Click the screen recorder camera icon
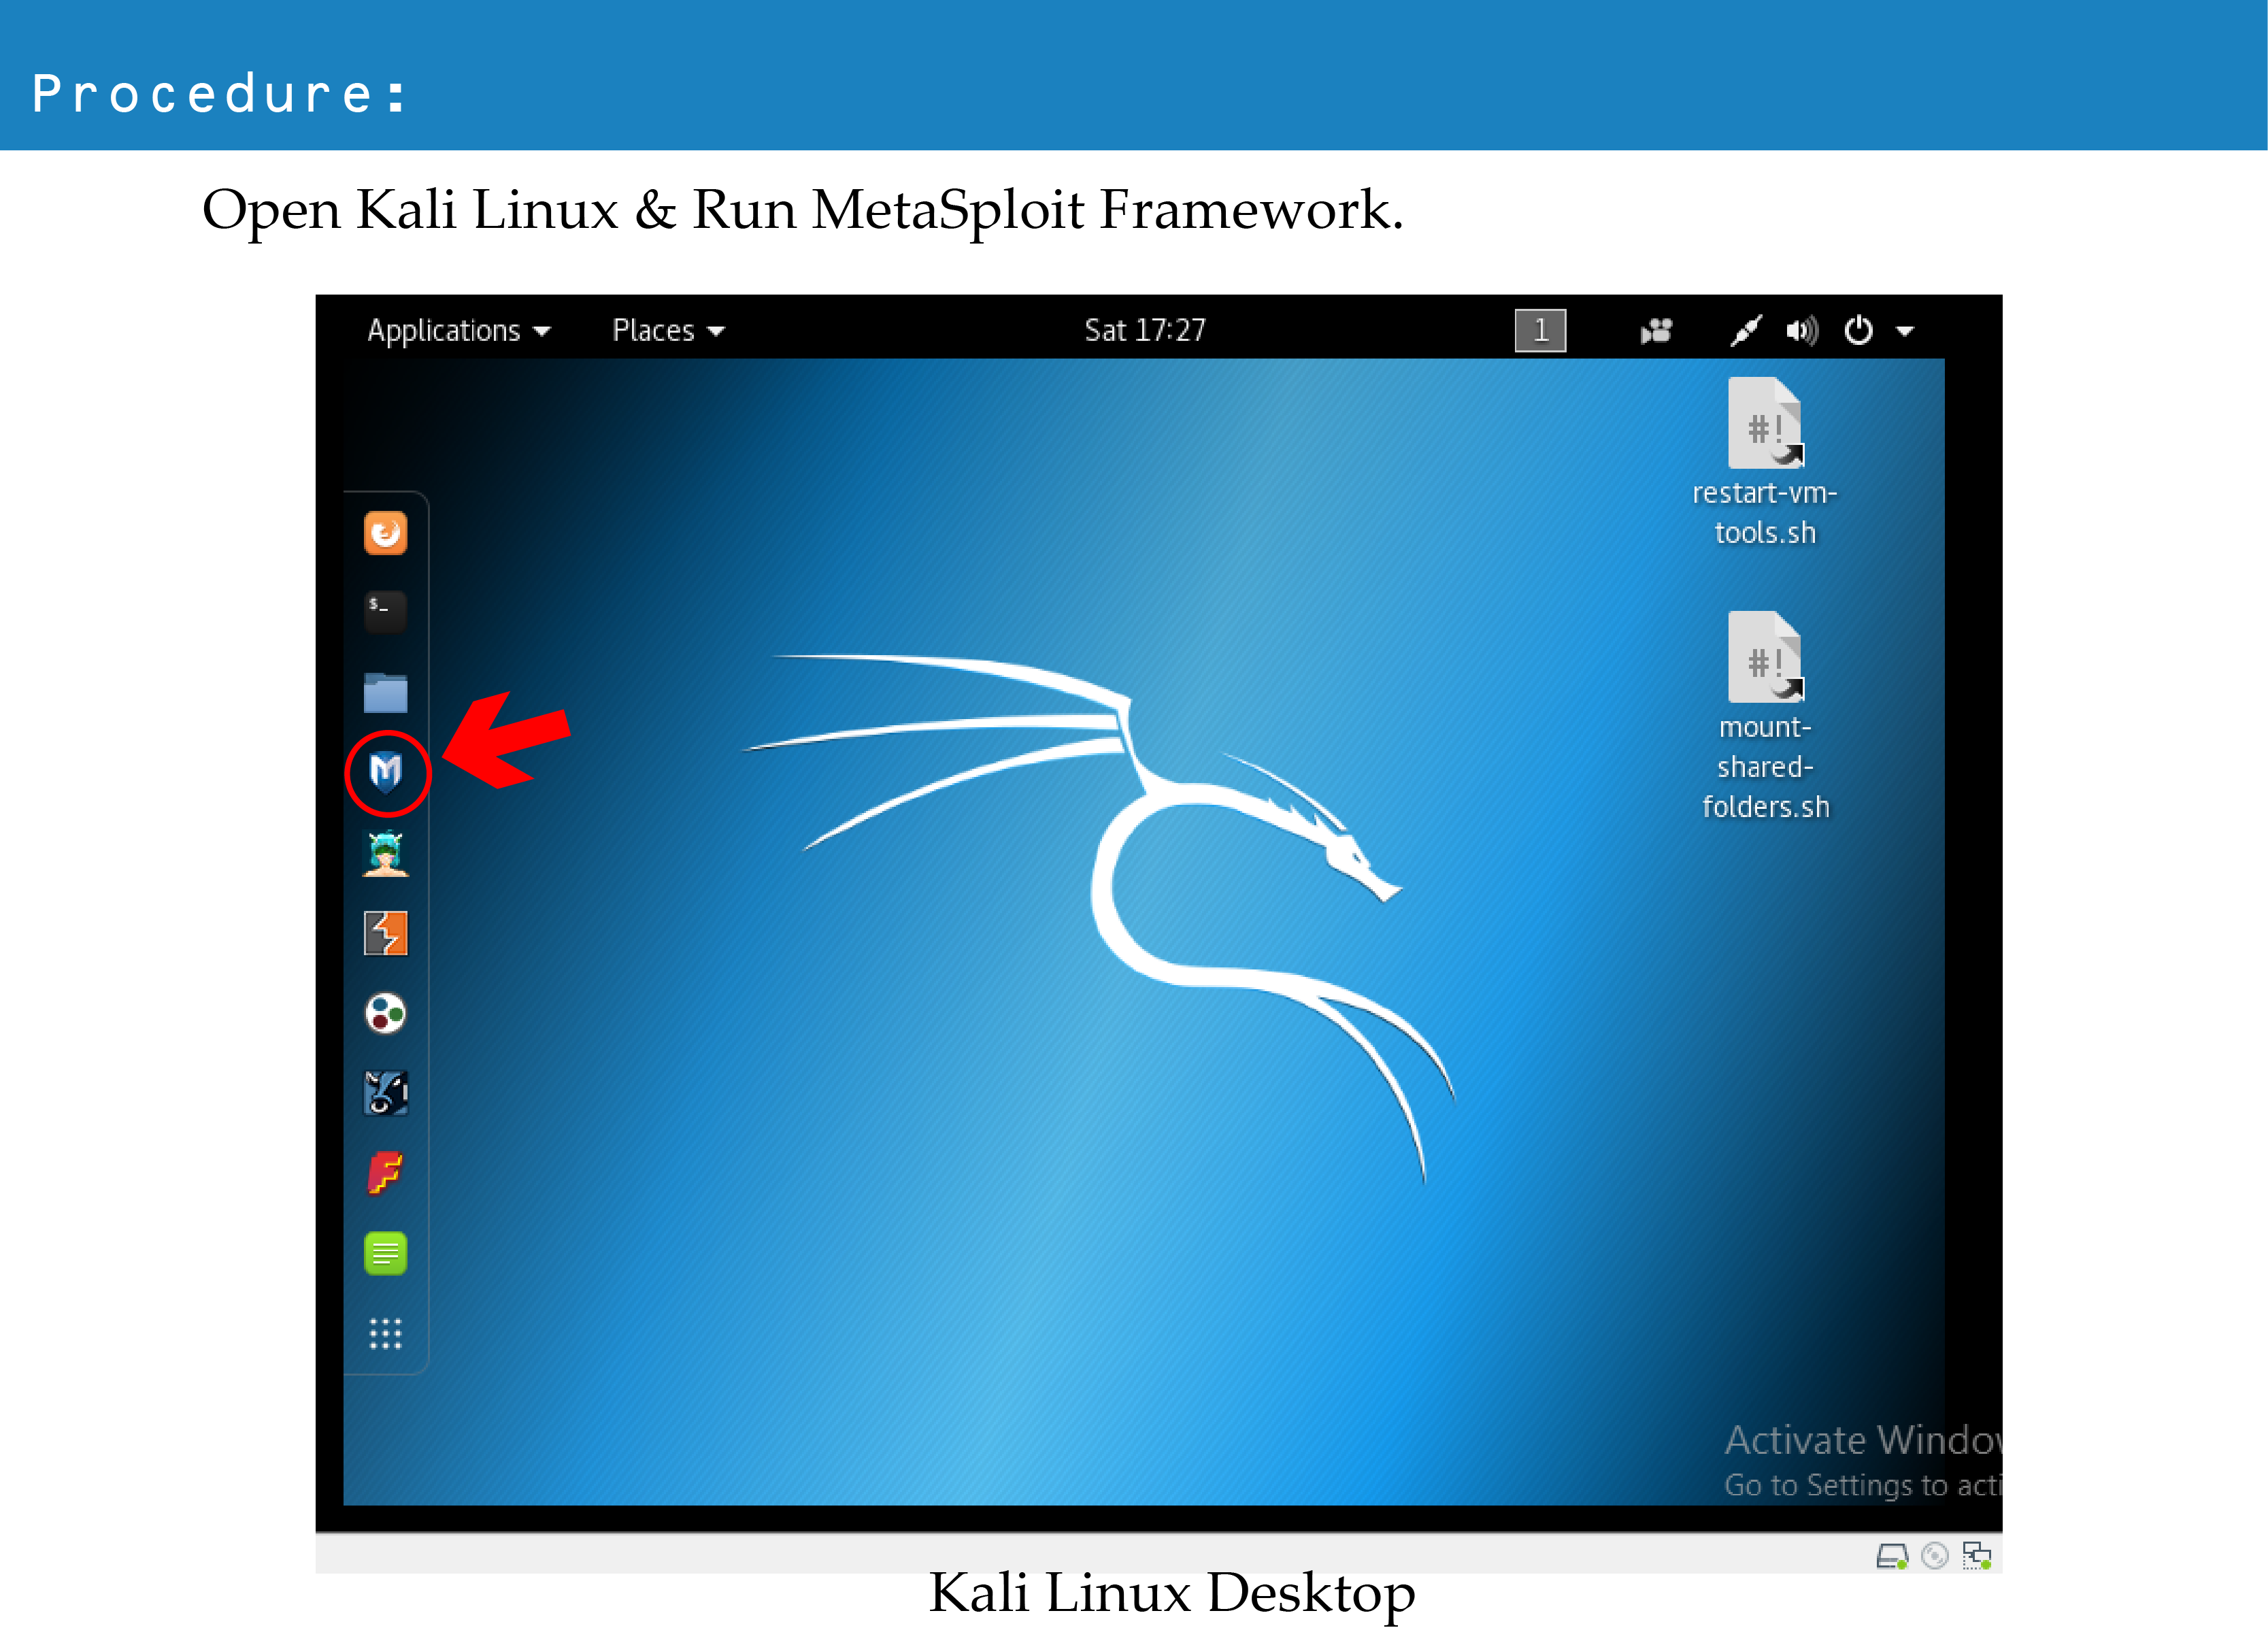Viewport: 2268px width, 1628px height. (x=1656, y=331)
